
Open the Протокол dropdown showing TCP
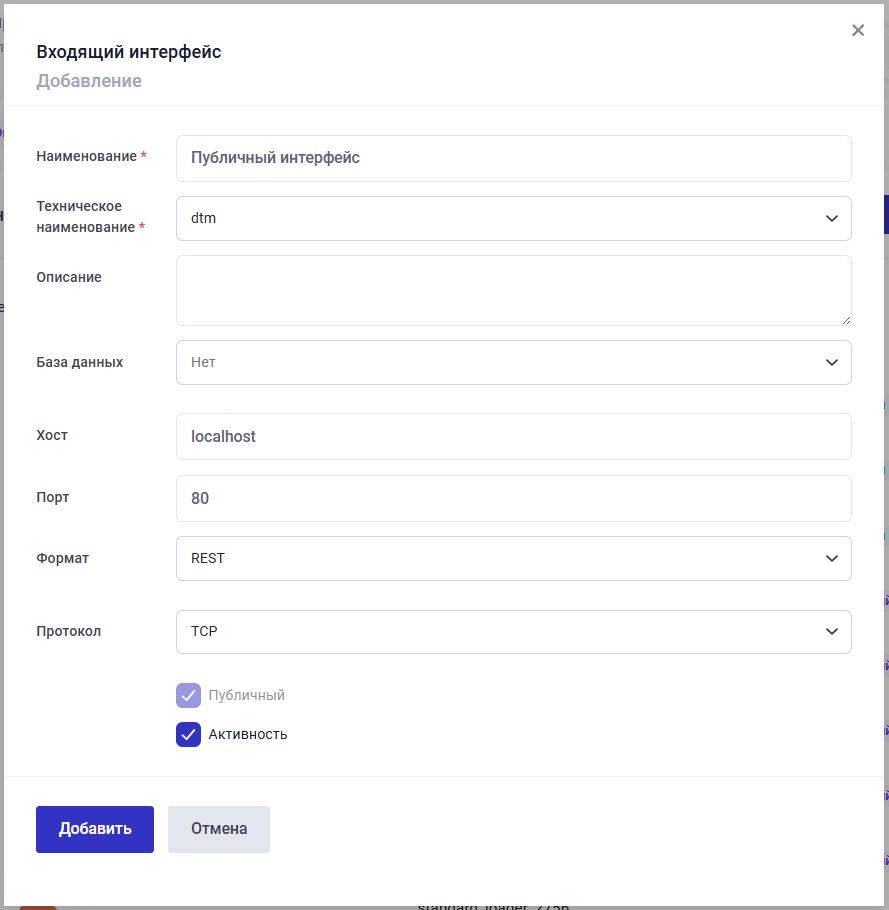pos(514,631)
